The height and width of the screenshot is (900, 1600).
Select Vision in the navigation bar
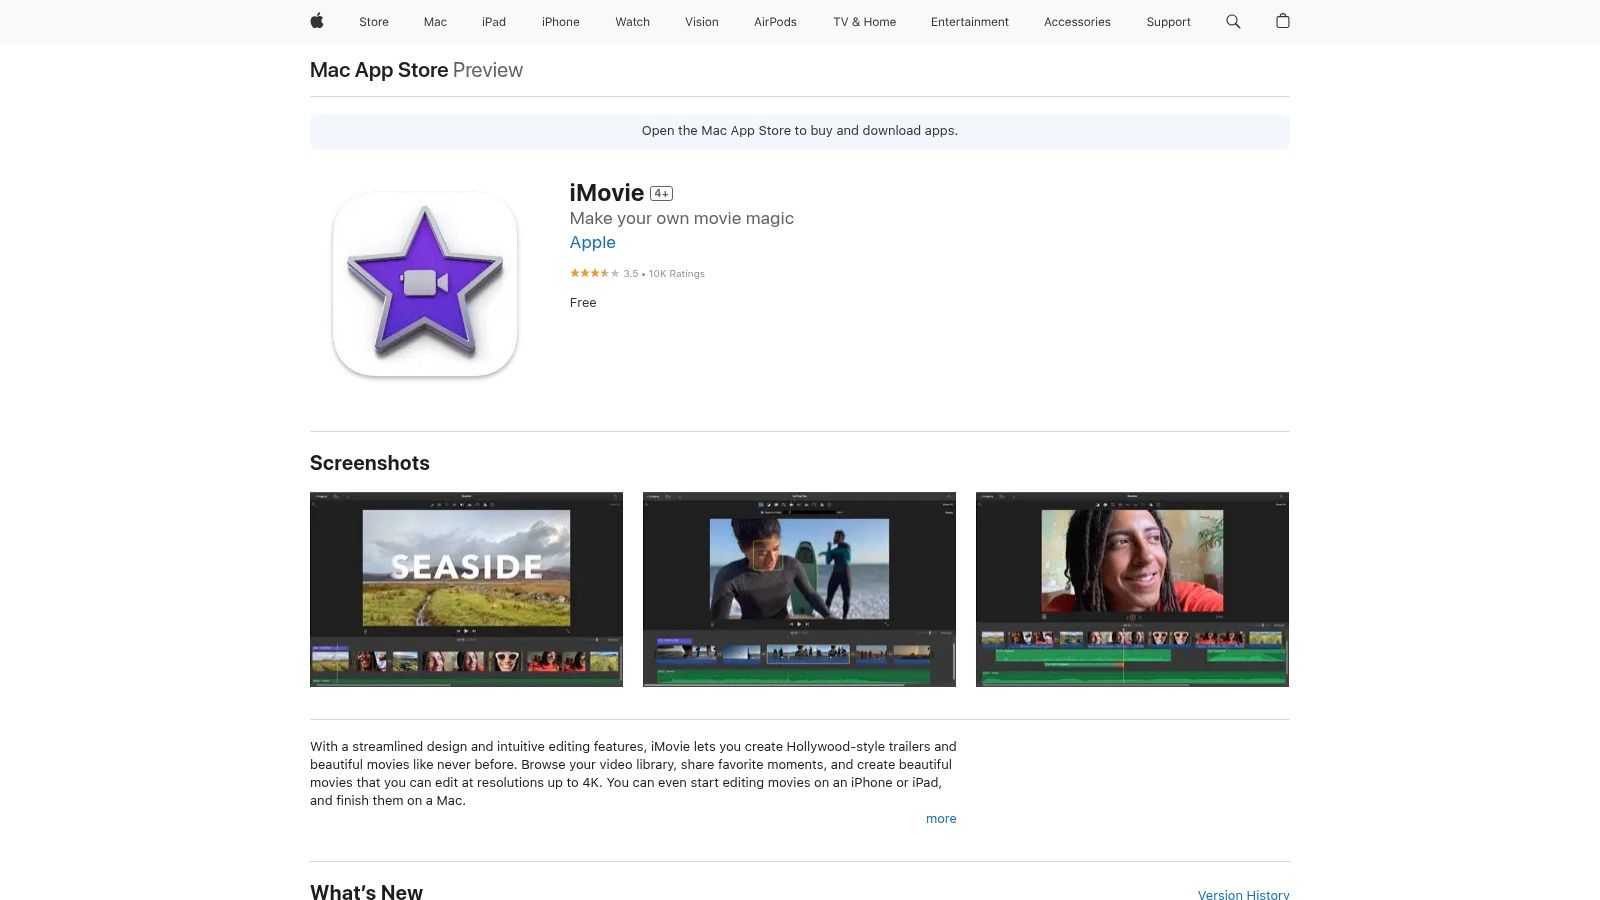coord(702,21)
